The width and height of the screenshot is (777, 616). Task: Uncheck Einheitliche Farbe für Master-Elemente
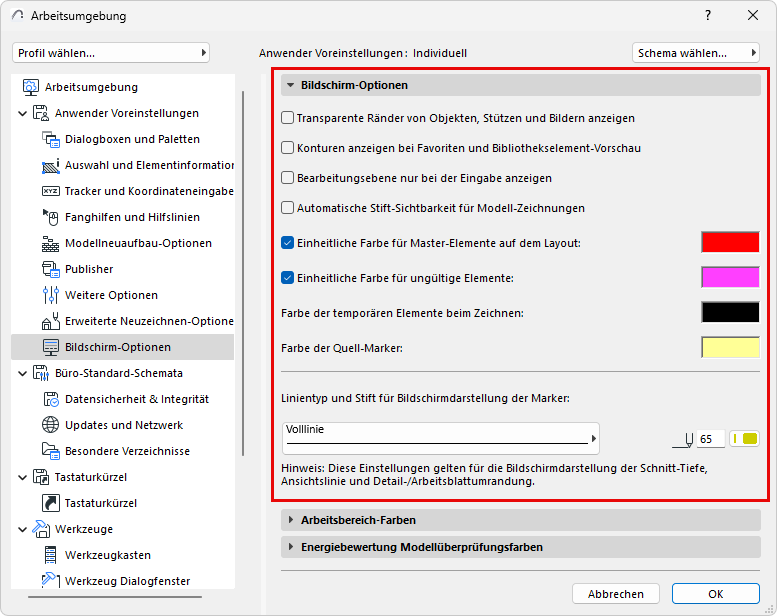point(287,243)
